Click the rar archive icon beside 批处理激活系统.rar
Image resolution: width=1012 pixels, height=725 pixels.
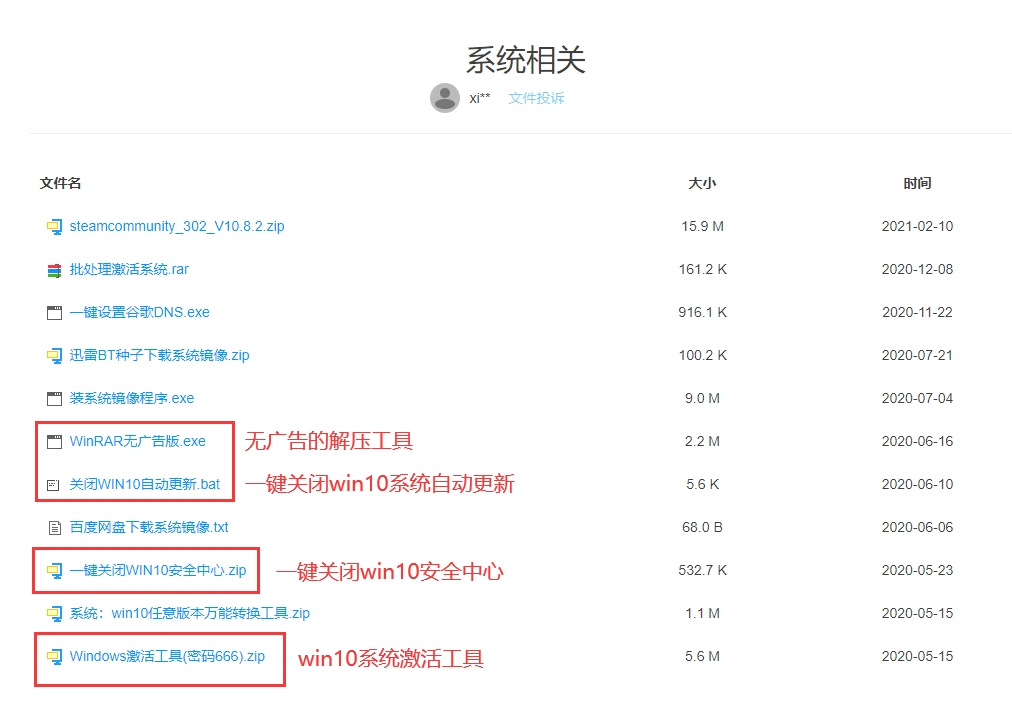point(54,270)
